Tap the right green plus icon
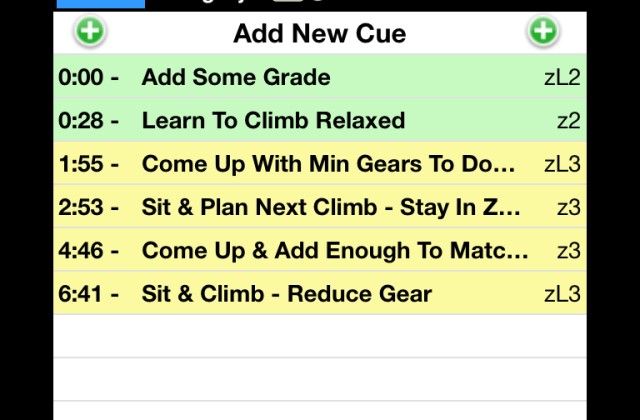 pyautogui.click(x=543, y=31)
